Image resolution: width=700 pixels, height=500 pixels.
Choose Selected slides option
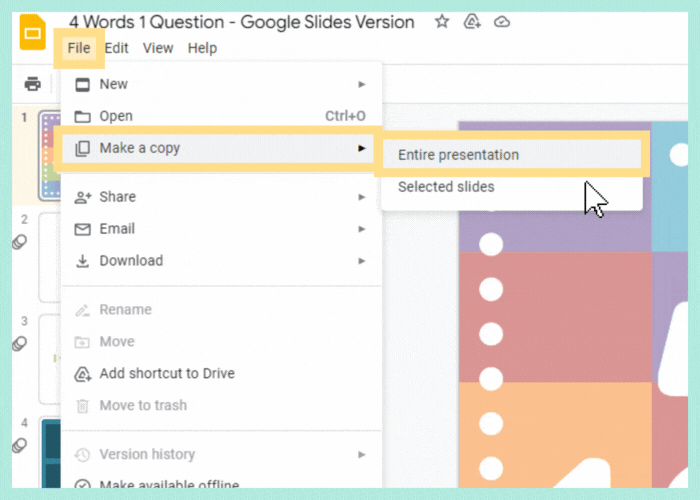pyautogui.click(x=446, y=187)
